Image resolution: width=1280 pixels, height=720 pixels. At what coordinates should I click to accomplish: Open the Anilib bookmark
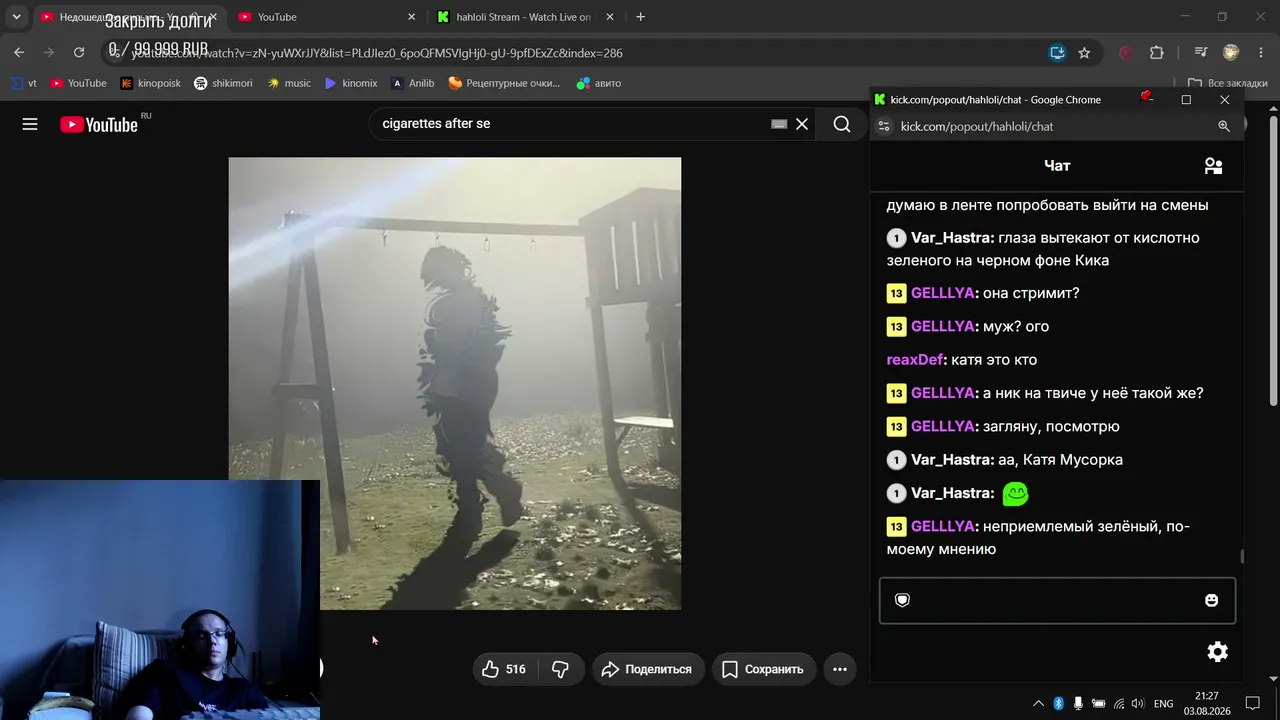coord(413,83)
